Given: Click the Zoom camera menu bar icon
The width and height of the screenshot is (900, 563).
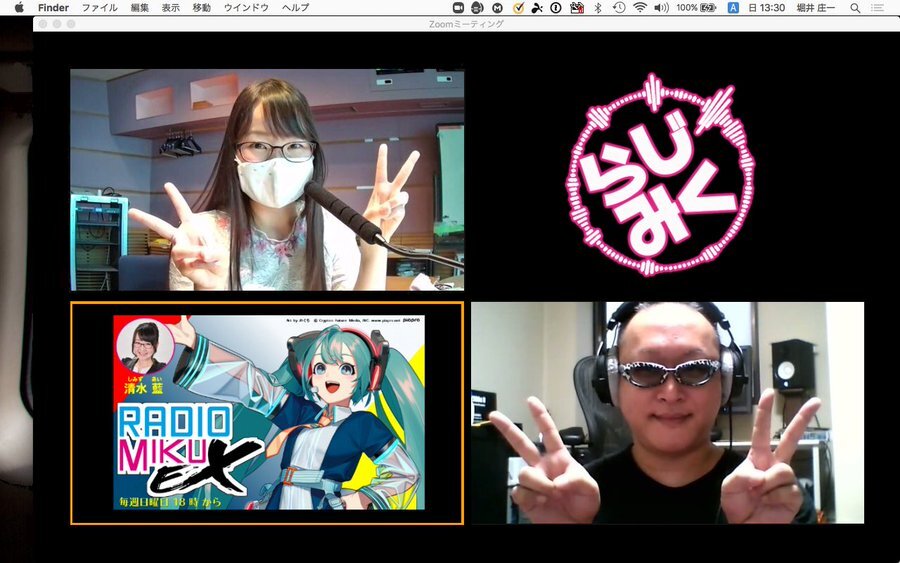Looking at the screenshot, I should pos(459,7).
